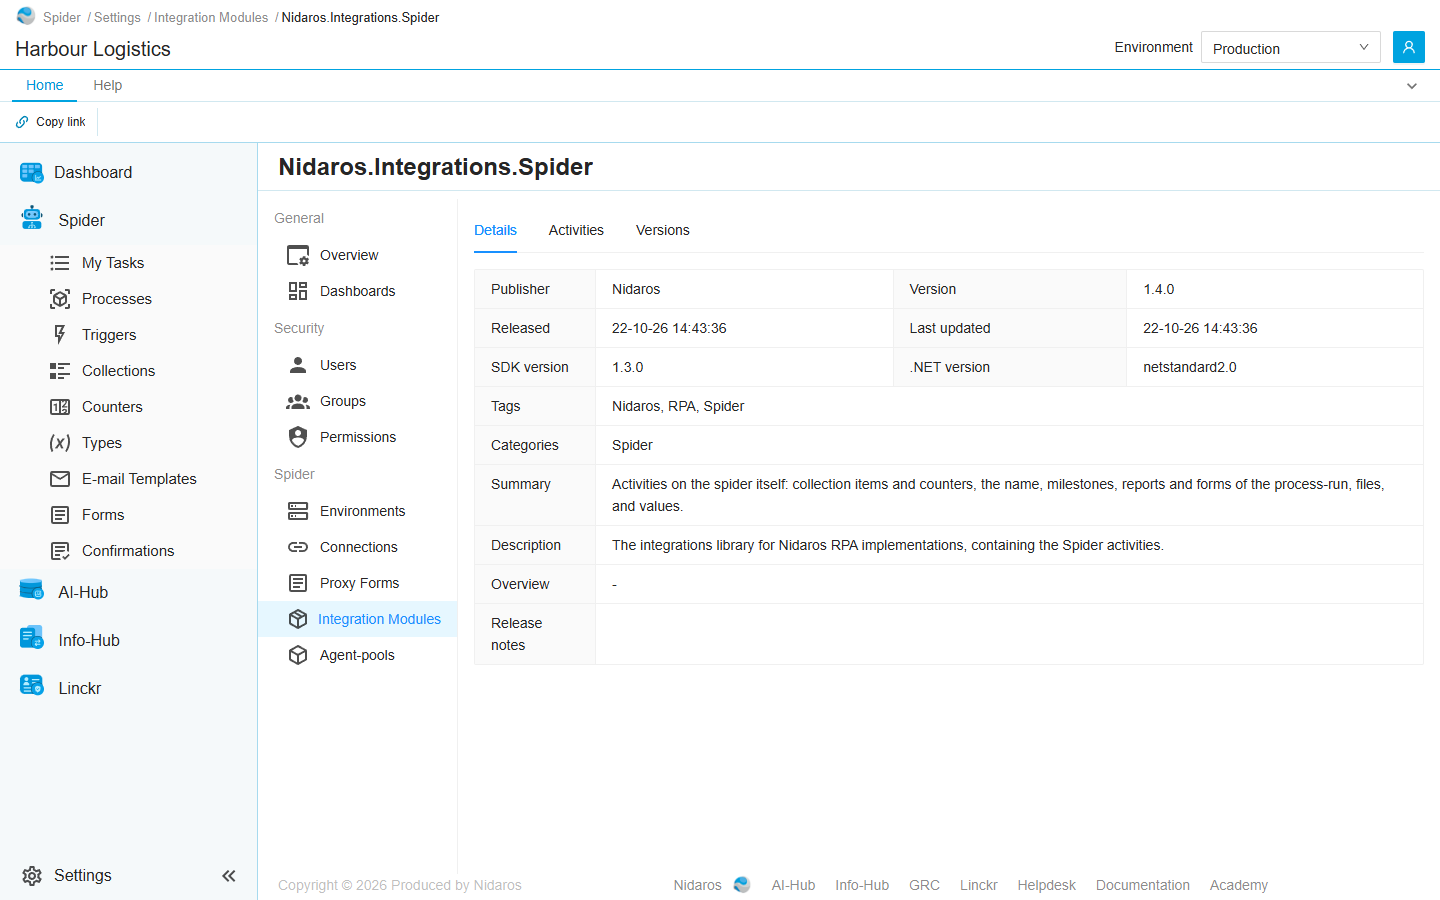Screen dimensions: 1440x900
Task: Click the Users person icon
Action: 298,365
